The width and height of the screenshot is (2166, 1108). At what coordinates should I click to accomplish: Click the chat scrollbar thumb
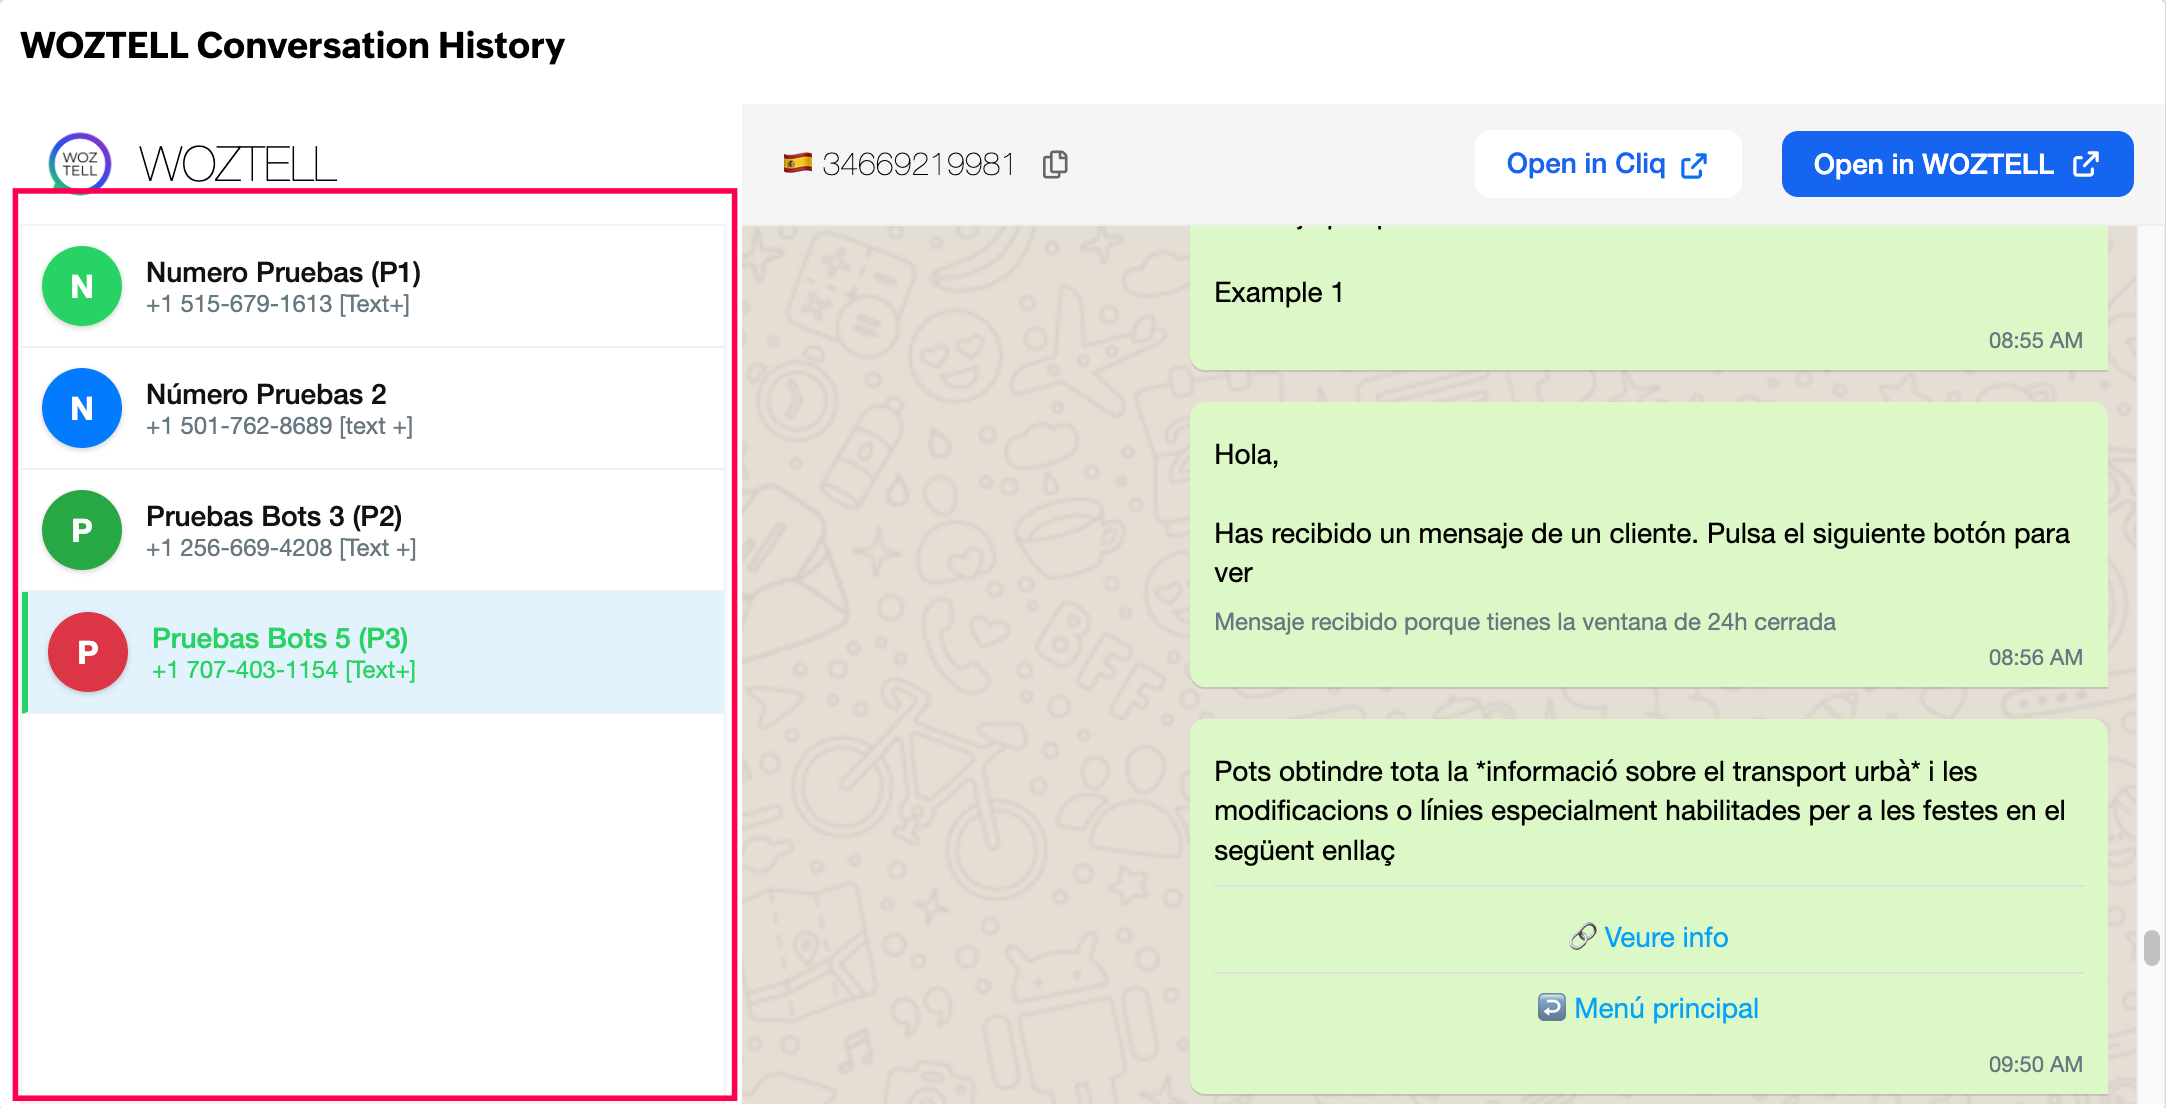click(2151, 947)
